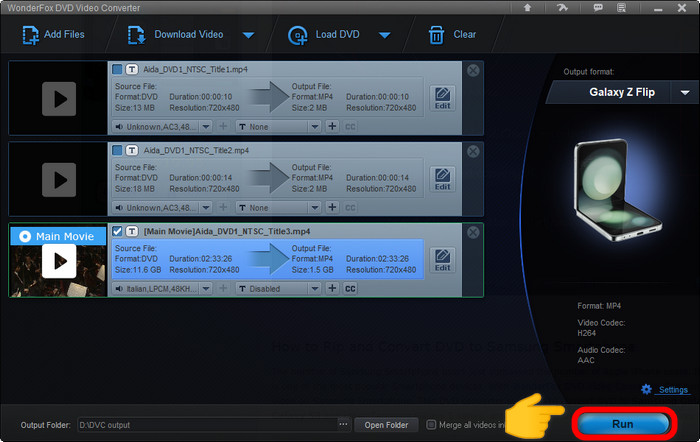The image size is (700, 442).
Task: Click rename T icon for Title1
Action: pyautogui.click(x=132, y=69)
